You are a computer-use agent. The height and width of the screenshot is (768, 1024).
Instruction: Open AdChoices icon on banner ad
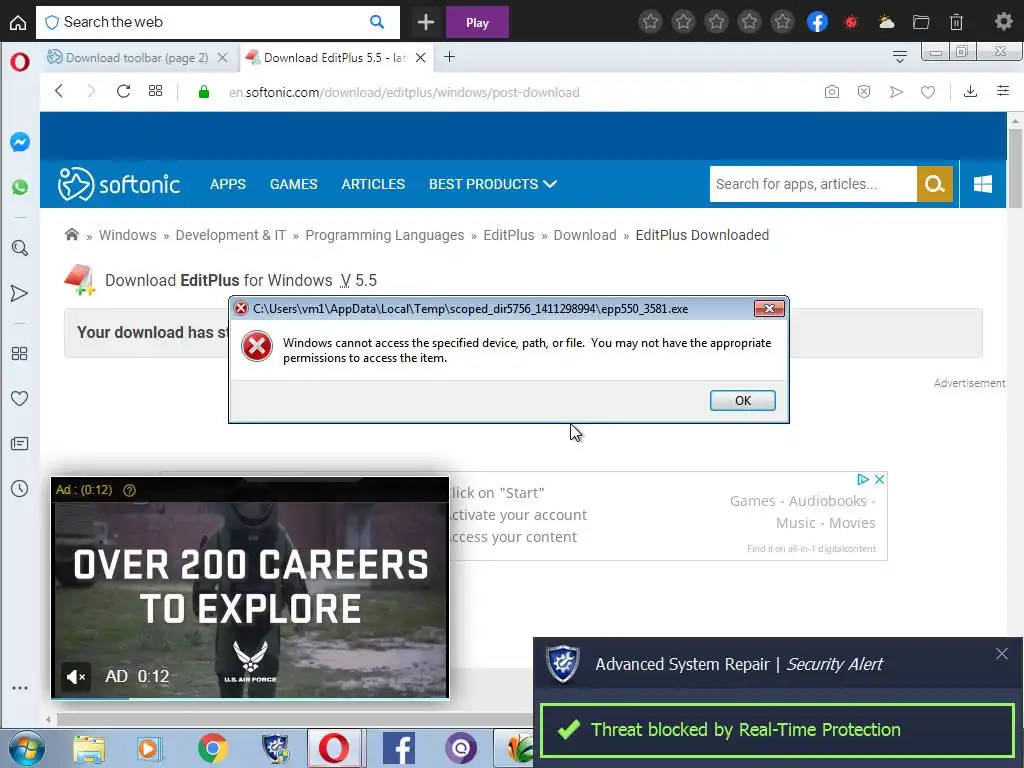tap(863, 479)
